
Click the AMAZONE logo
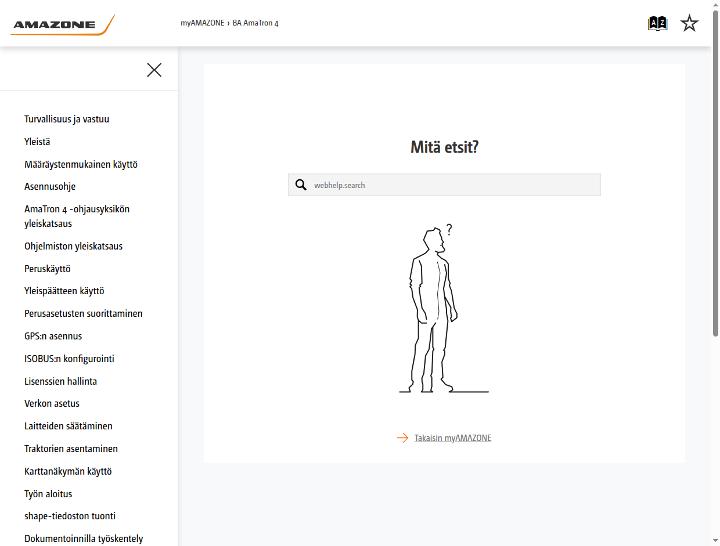click(63, 25)
